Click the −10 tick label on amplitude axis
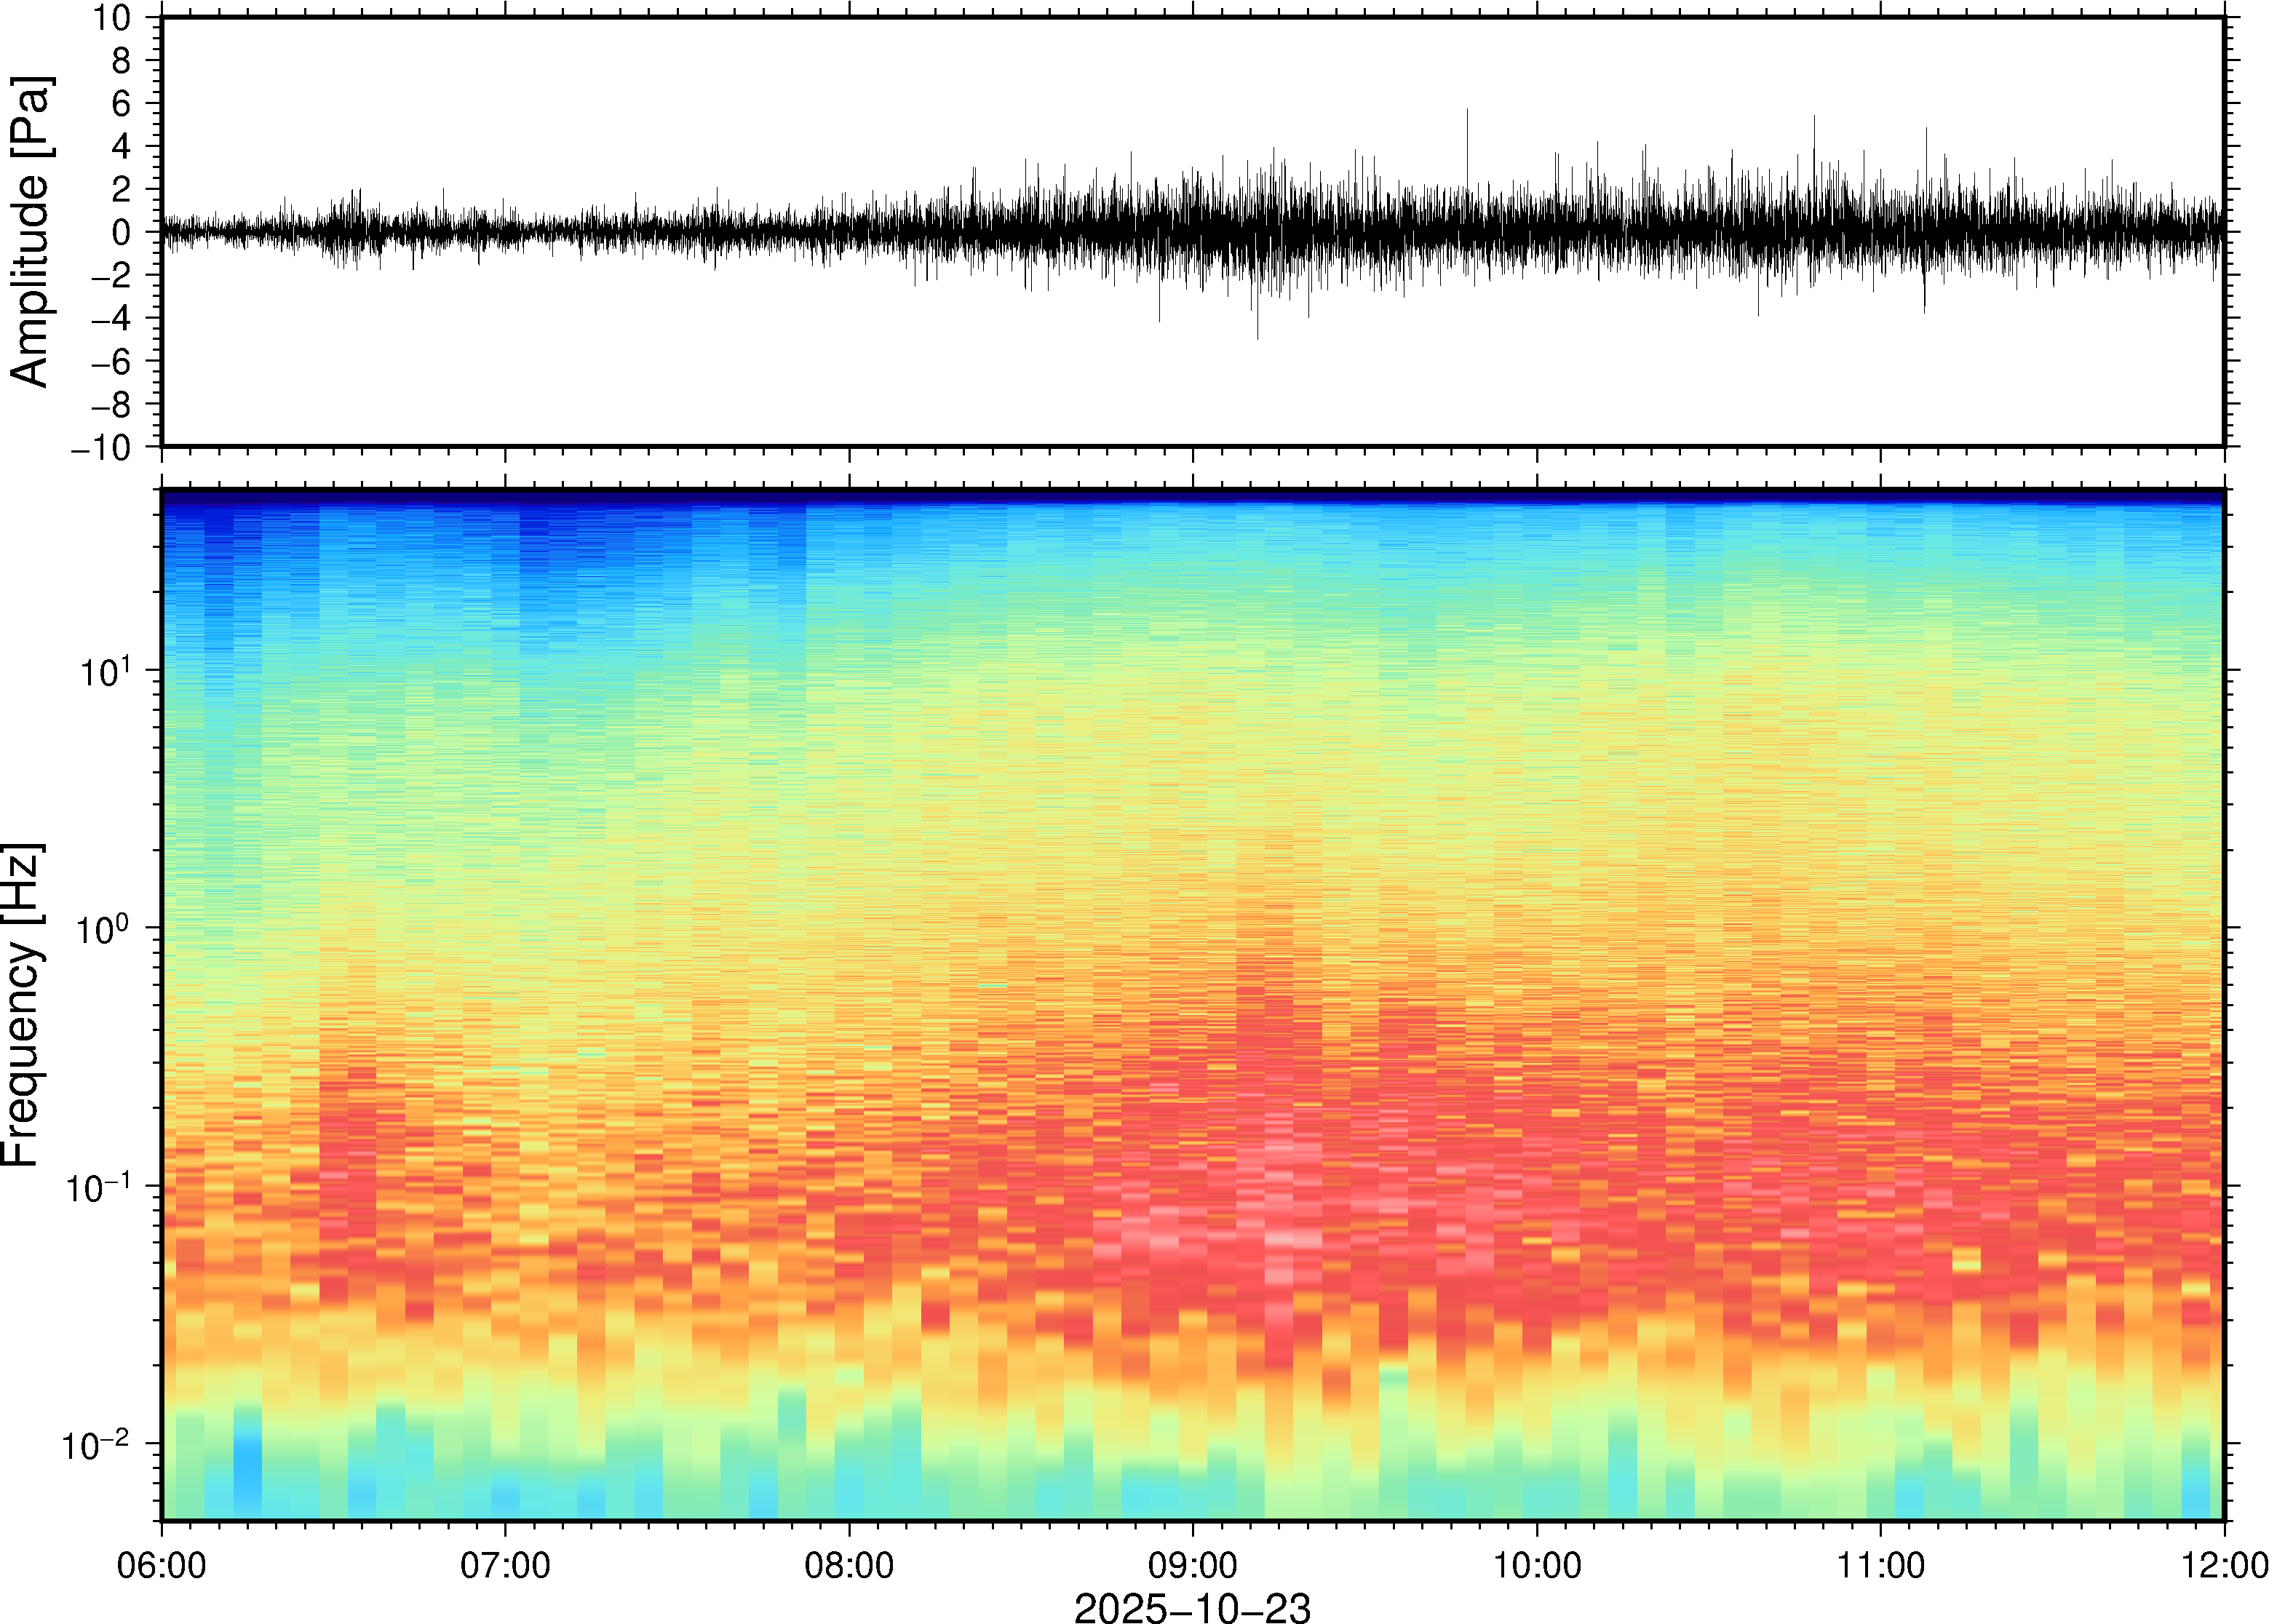The image size is (2269, 1624). tap(100, 448)
